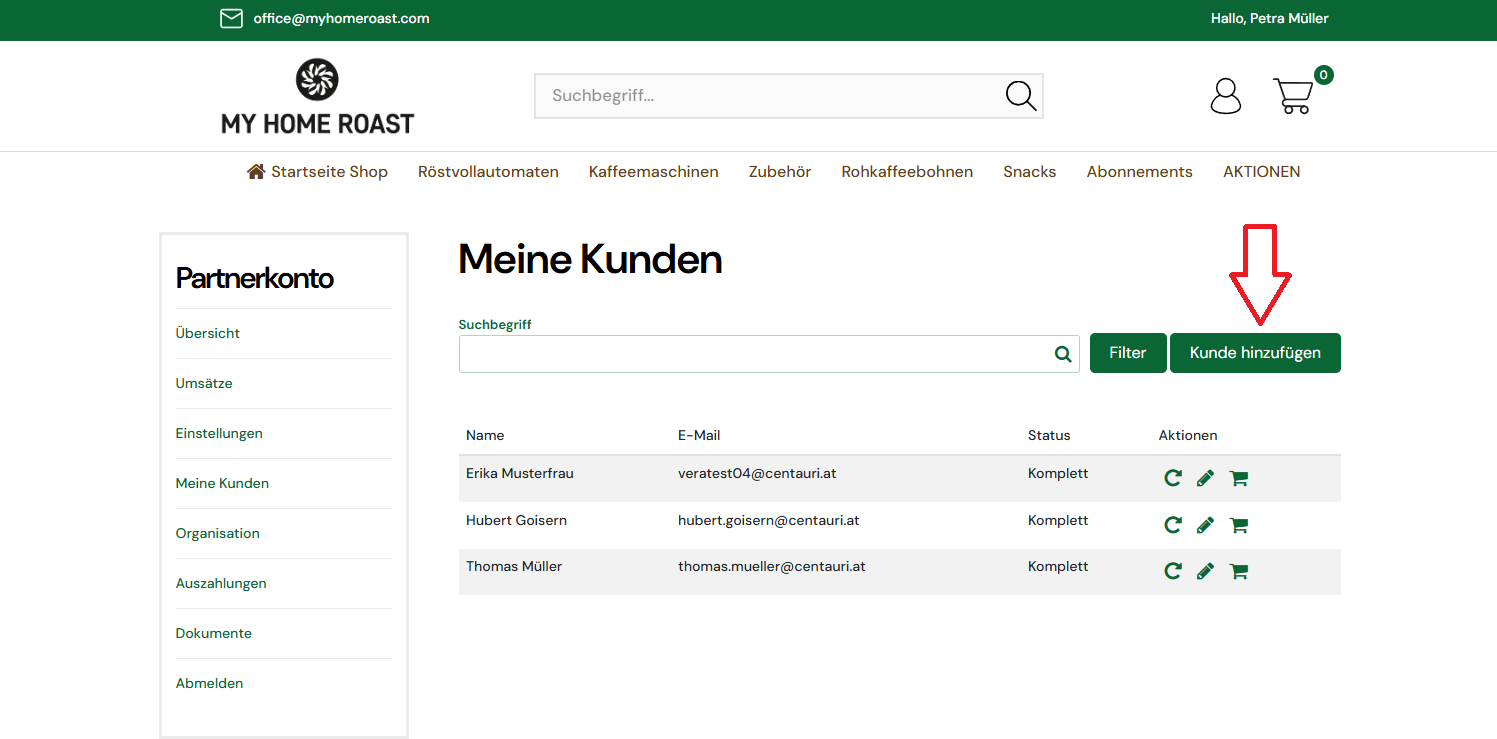Open Einstellungen in the sidebar
This screenshot has height=739, width=1497.
pyautogui.click(x=219, y=433)
